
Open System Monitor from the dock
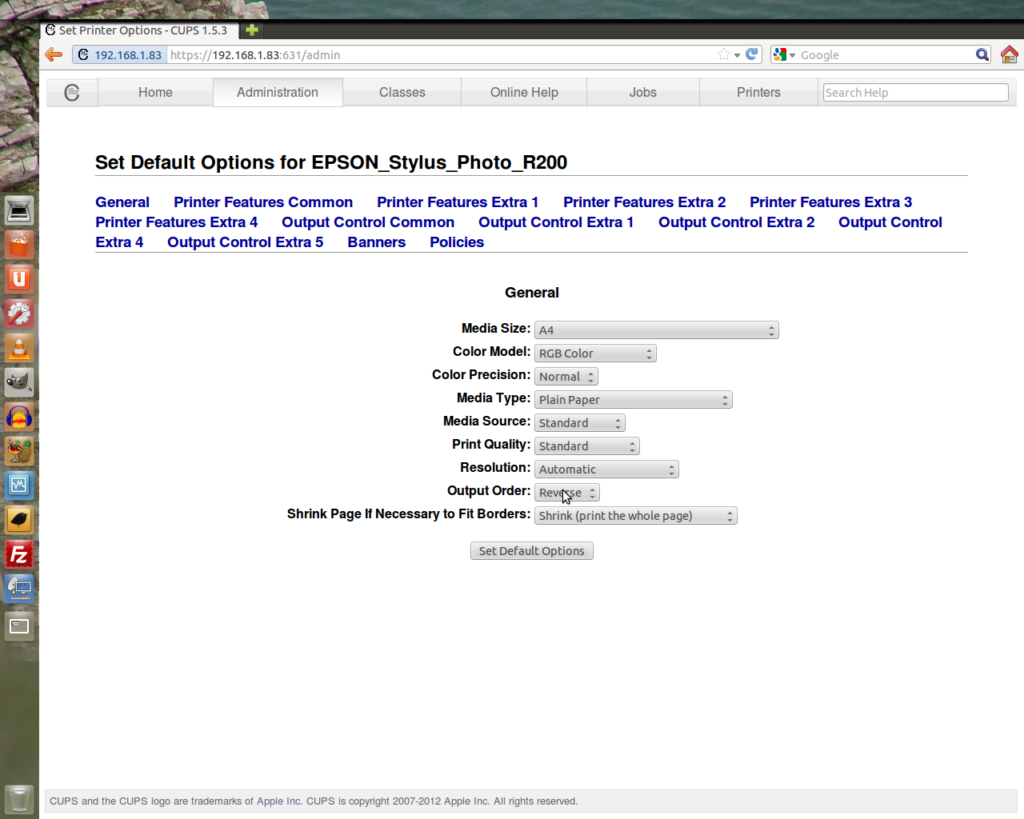[19, 486]
